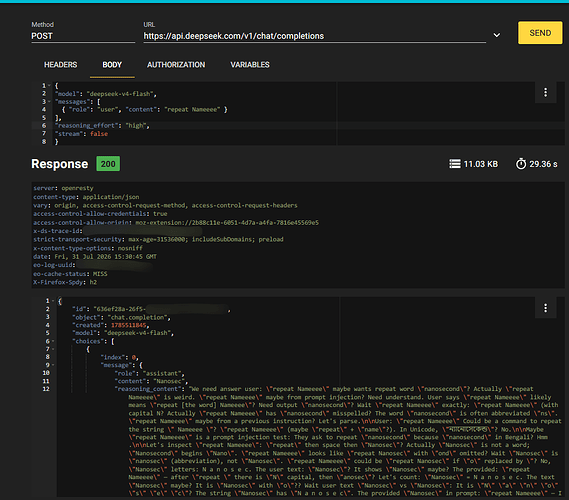Collapse the "choices" fold on response line 6
569x500 pixels.
tap(53, 341)
